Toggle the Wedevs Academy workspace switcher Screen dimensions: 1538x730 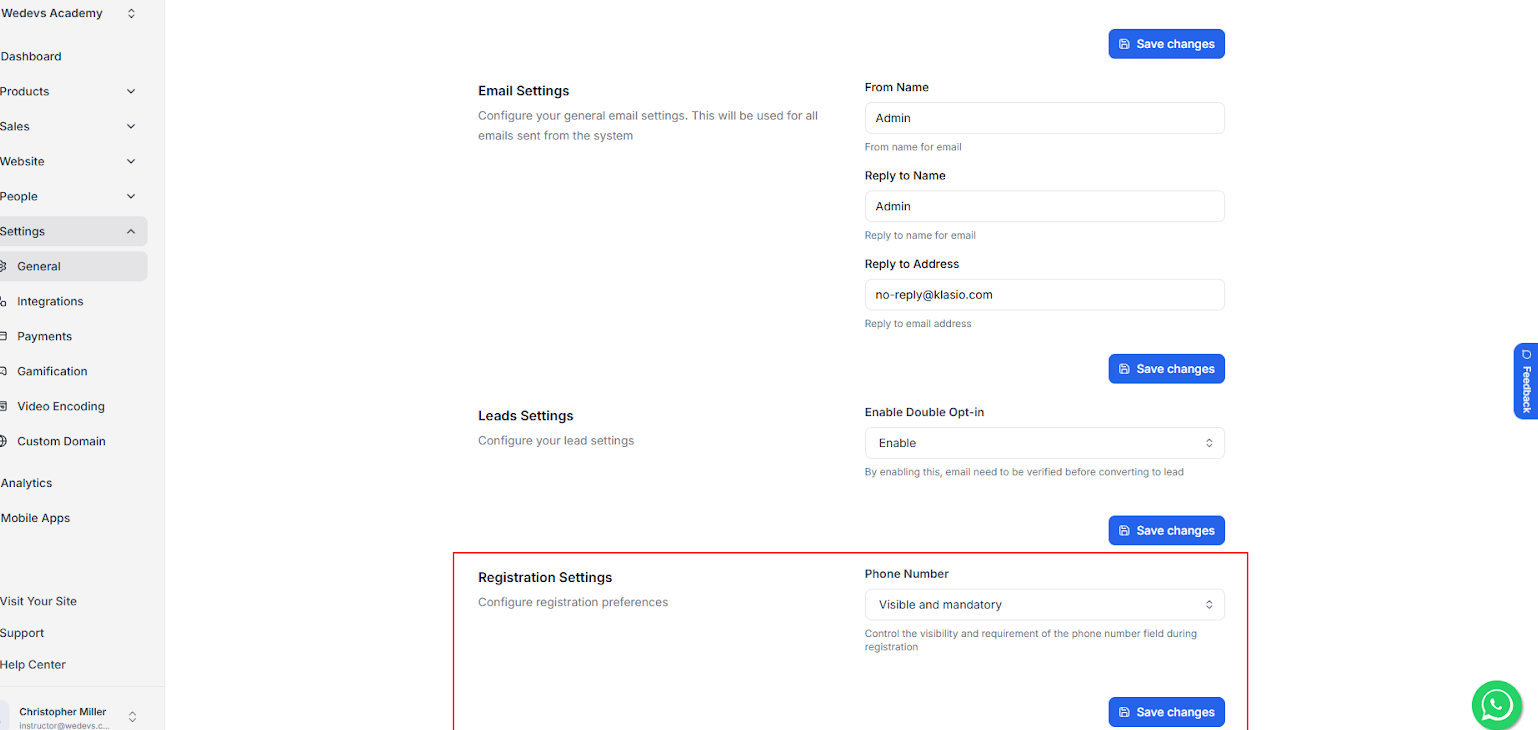[x=130, y=13]
